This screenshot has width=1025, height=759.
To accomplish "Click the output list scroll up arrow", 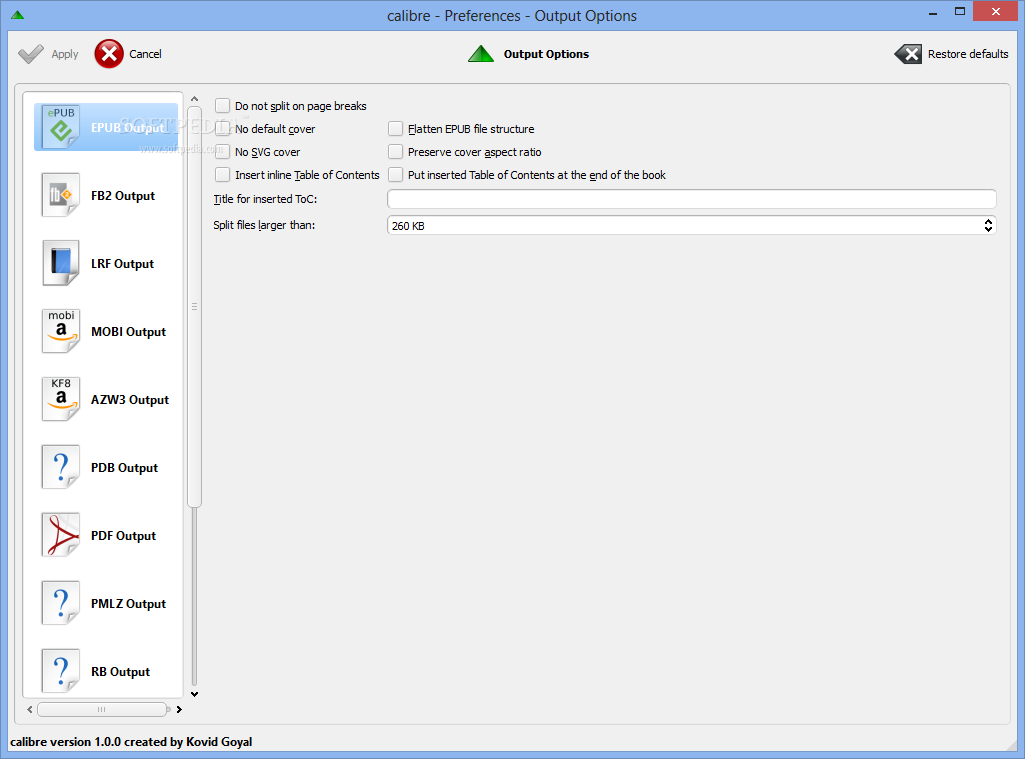I will click(194, 99).
